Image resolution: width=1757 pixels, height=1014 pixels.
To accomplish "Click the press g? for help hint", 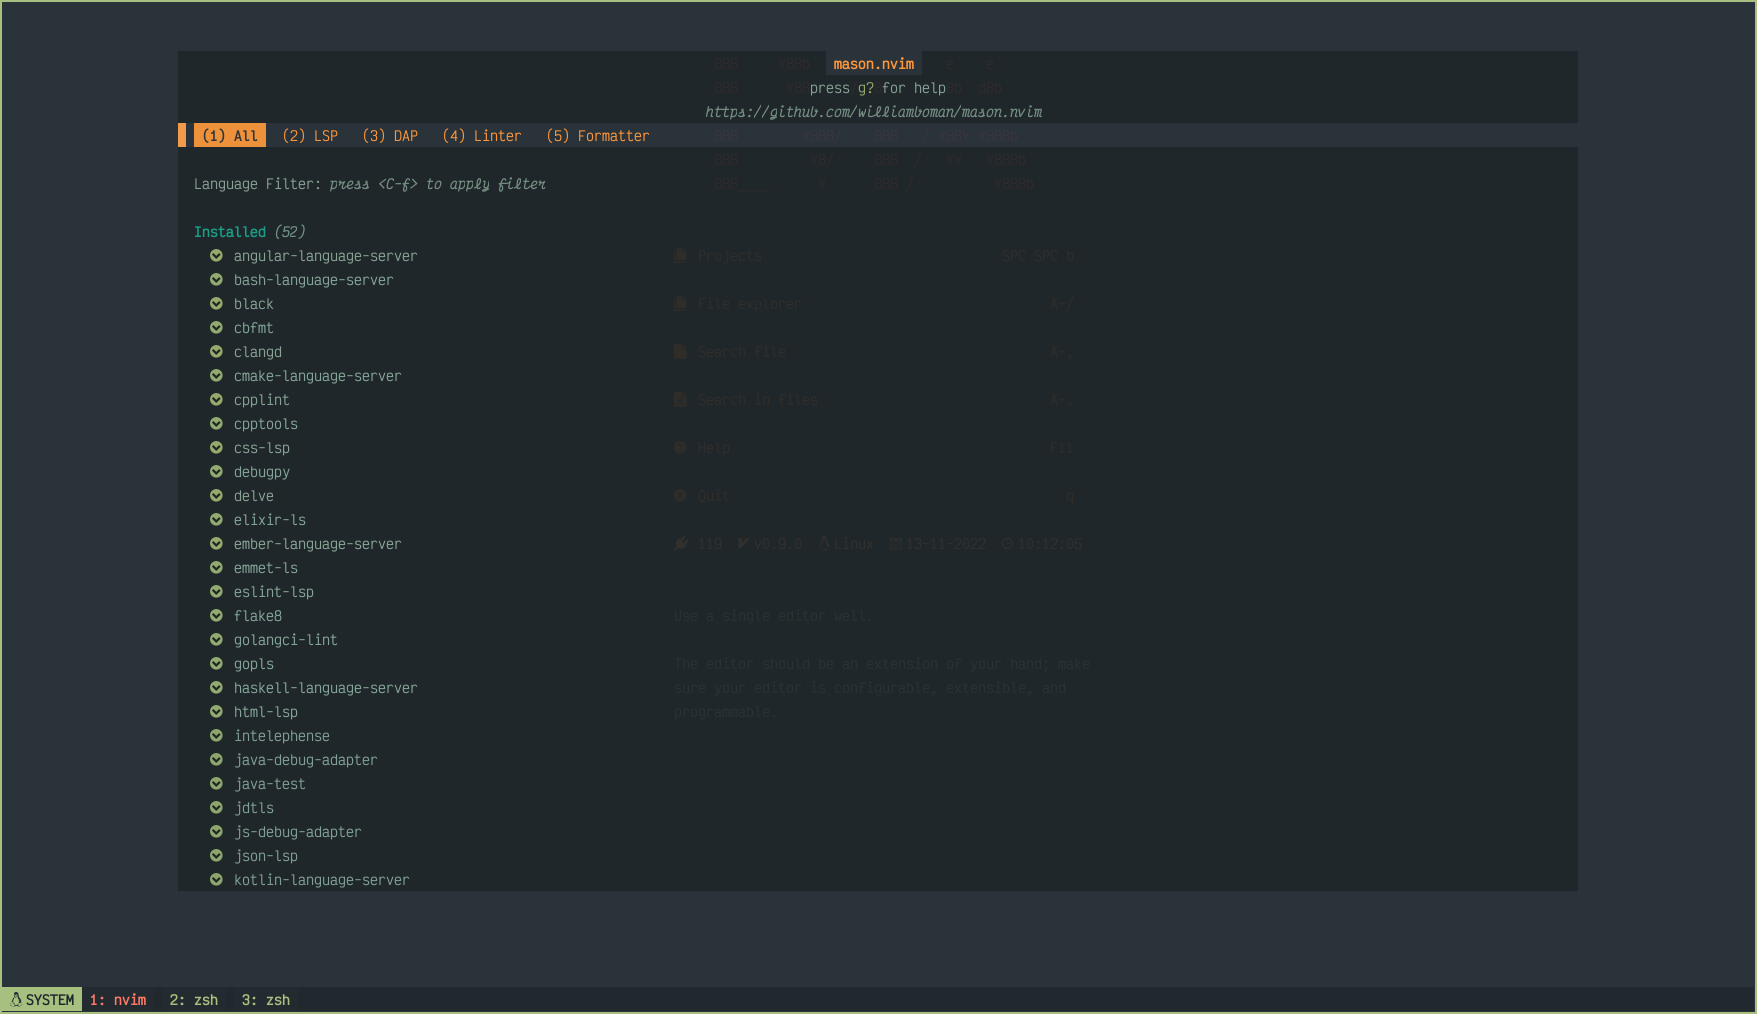I will click(878, 88).
